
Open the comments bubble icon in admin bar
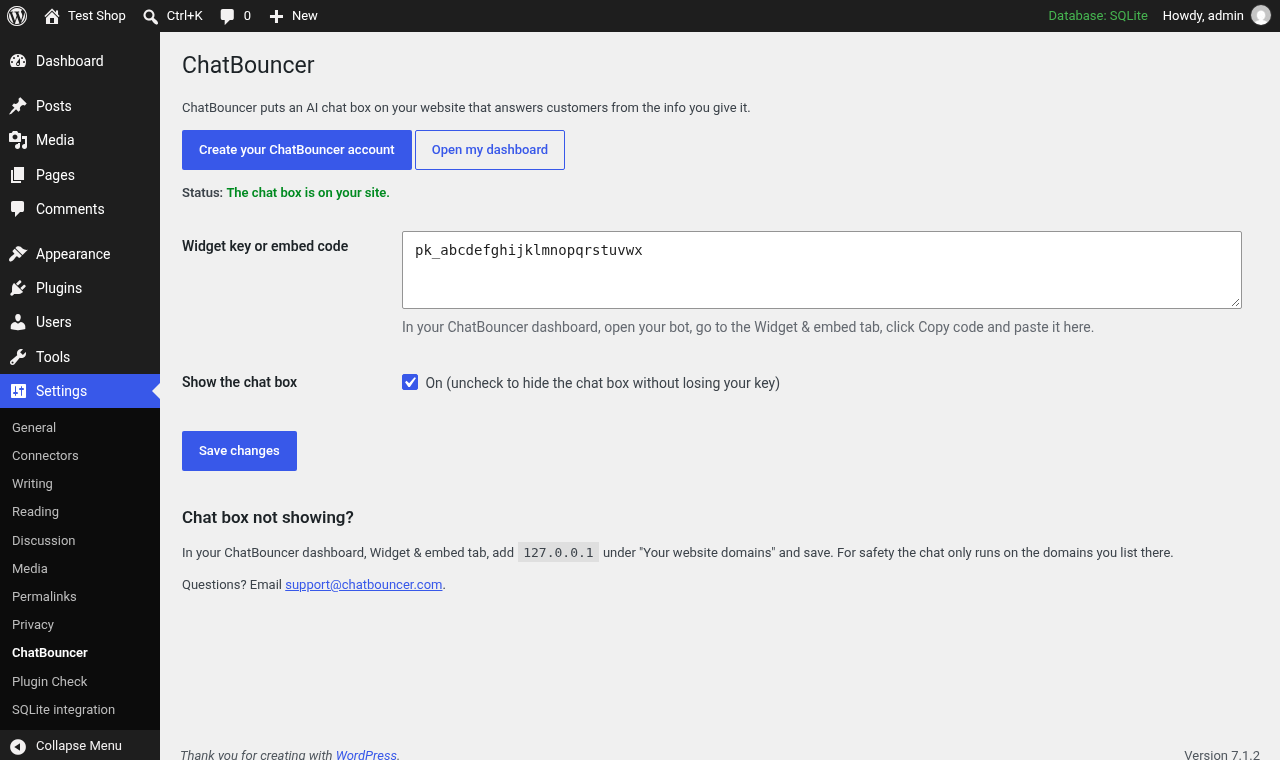(228, 16)
